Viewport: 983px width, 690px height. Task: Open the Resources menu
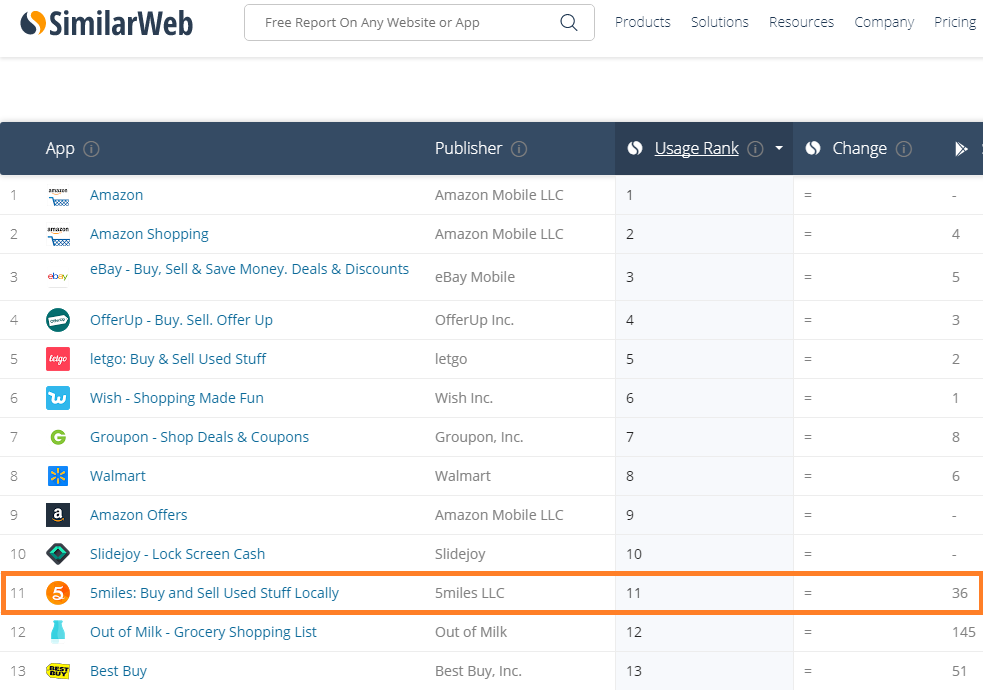coord(801,22)
